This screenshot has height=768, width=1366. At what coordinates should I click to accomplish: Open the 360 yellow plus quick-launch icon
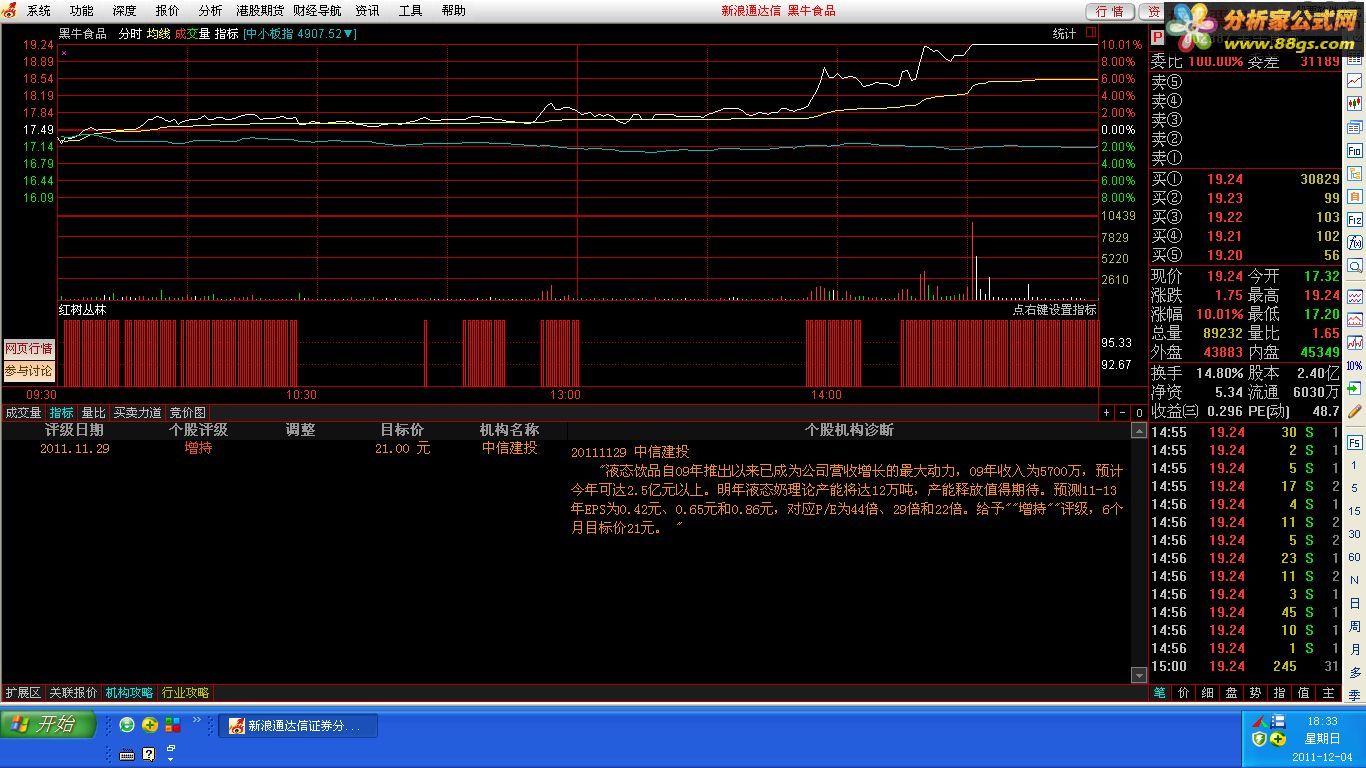click(150, 725)
